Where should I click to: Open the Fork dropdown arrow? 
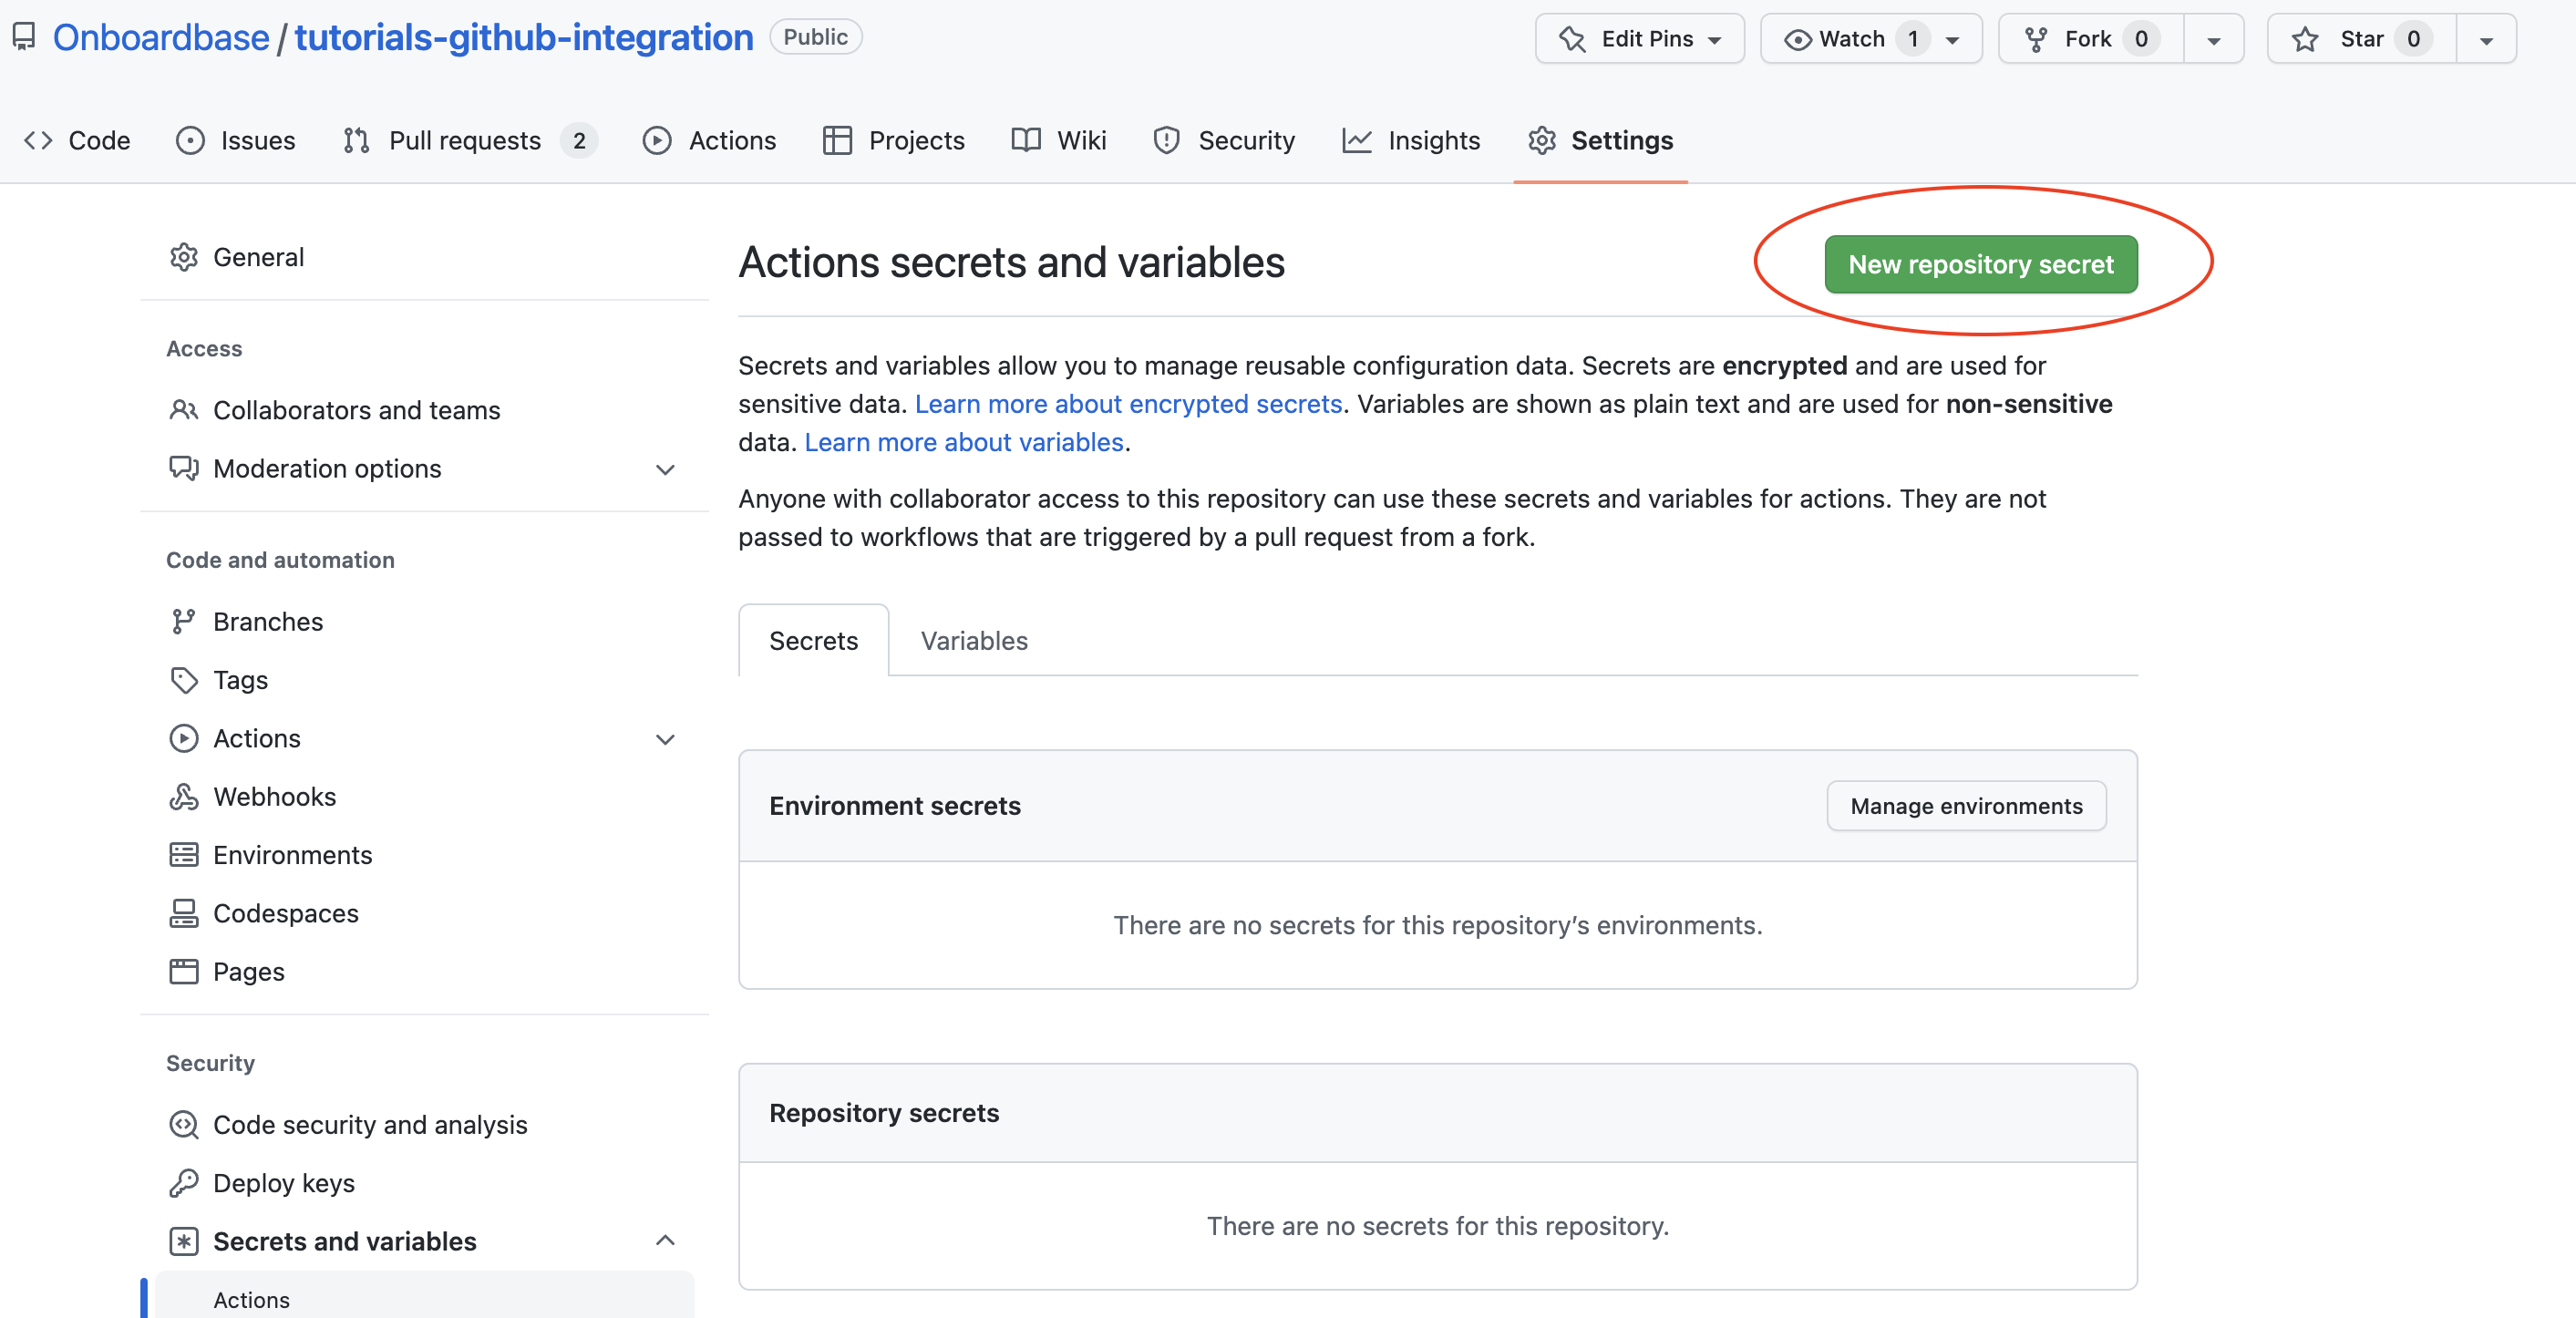click(2213, 40)
